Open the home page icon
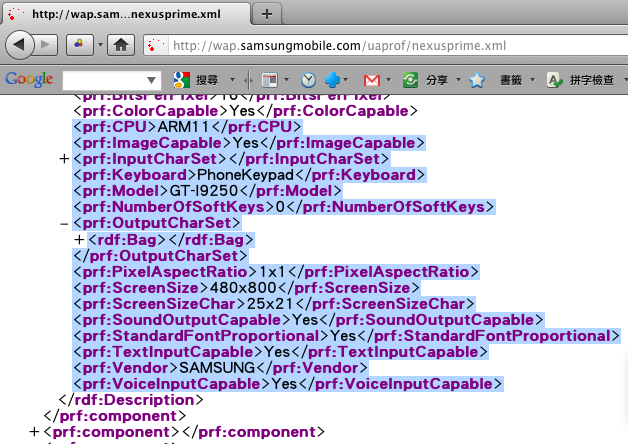628x444 pixels. coord(121,45)
